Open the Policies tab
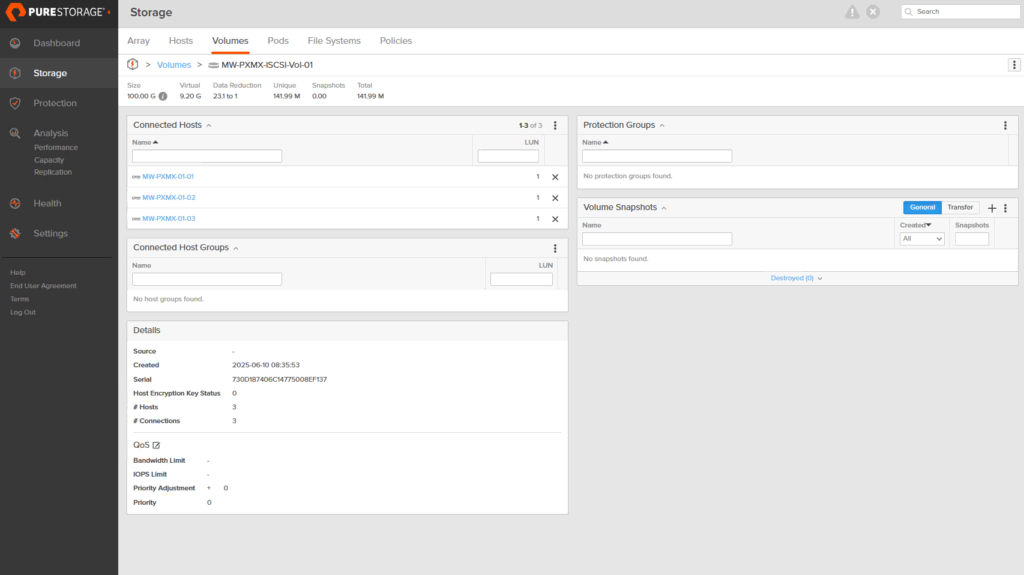 [396, 41]
